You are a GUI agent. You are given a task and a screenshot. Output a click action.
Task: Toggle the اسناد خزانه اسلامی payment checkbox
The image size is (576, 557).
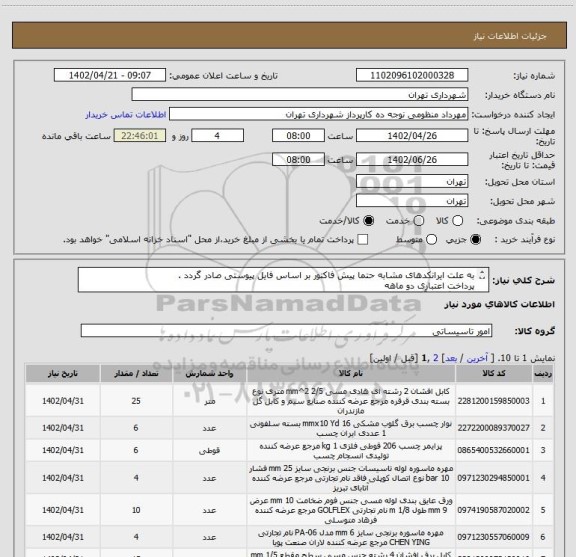coord(363,240)
